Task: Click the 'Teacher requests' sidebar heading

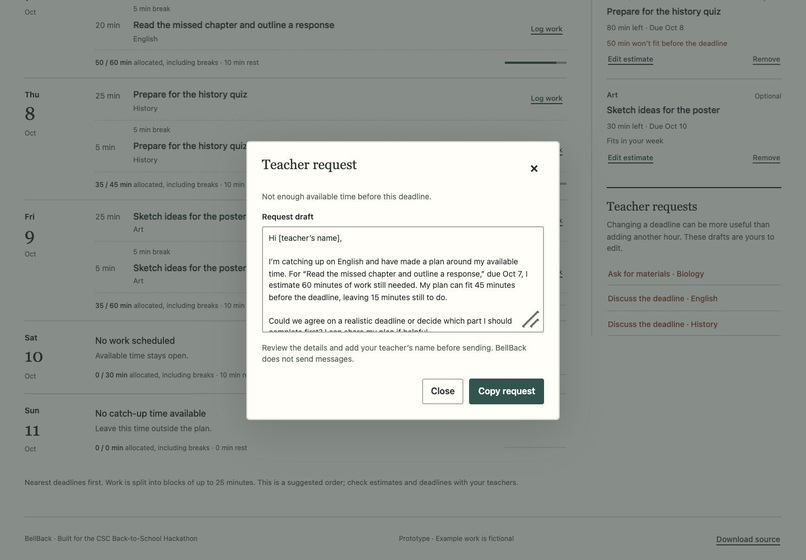Action: [652, 207]
